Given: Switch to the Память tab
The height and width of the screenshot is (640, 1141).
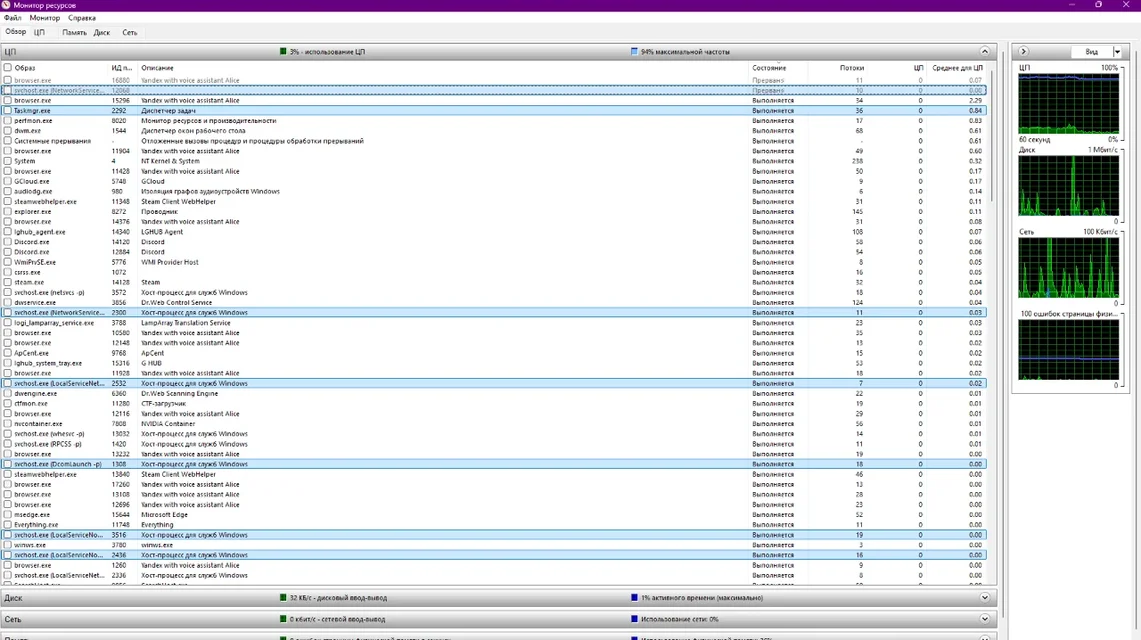Looking at the screenshot, I should coord(74,32).
